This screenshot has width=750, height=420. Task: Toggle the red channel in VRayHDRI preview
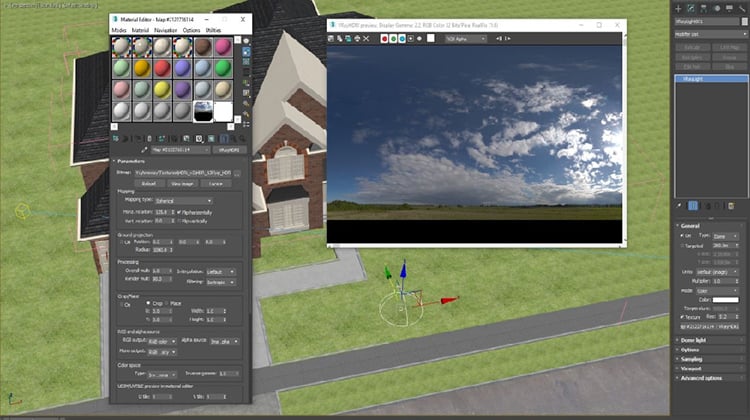(x=384, y=38)
